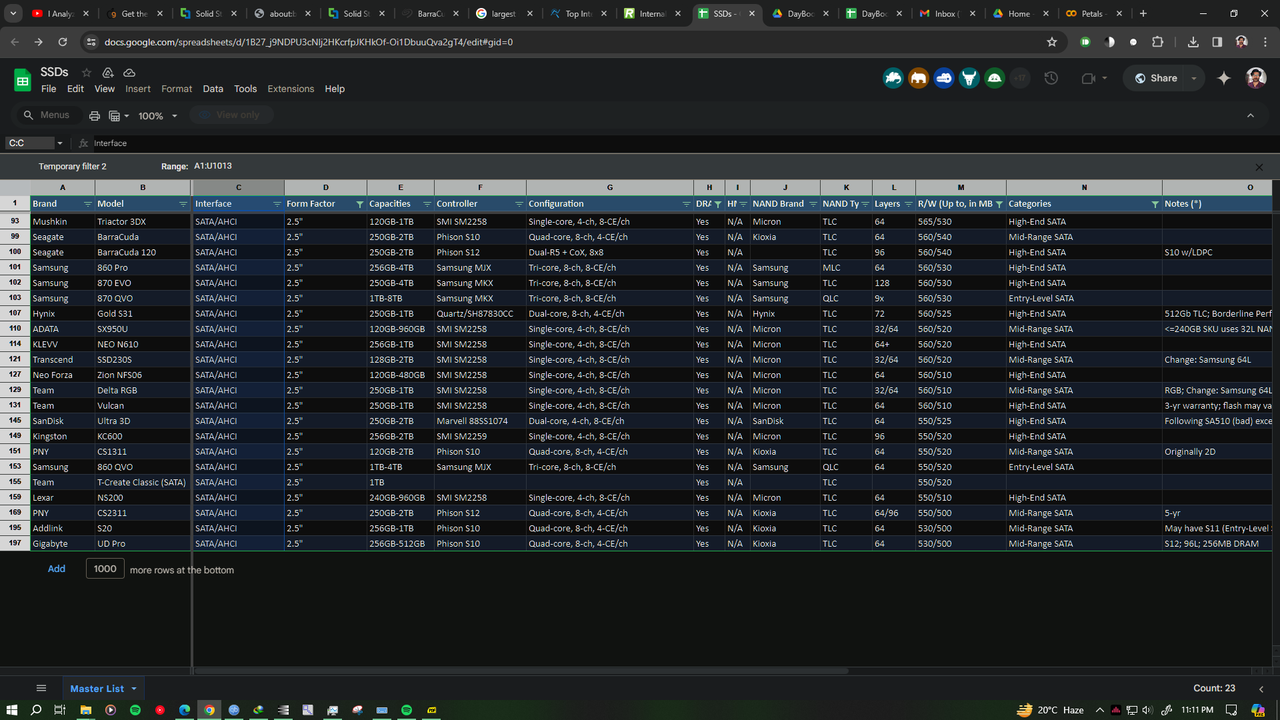Open the active Categories filter icon
The height and width of the screenshot is (720, 1280).
pos(1155,204)
